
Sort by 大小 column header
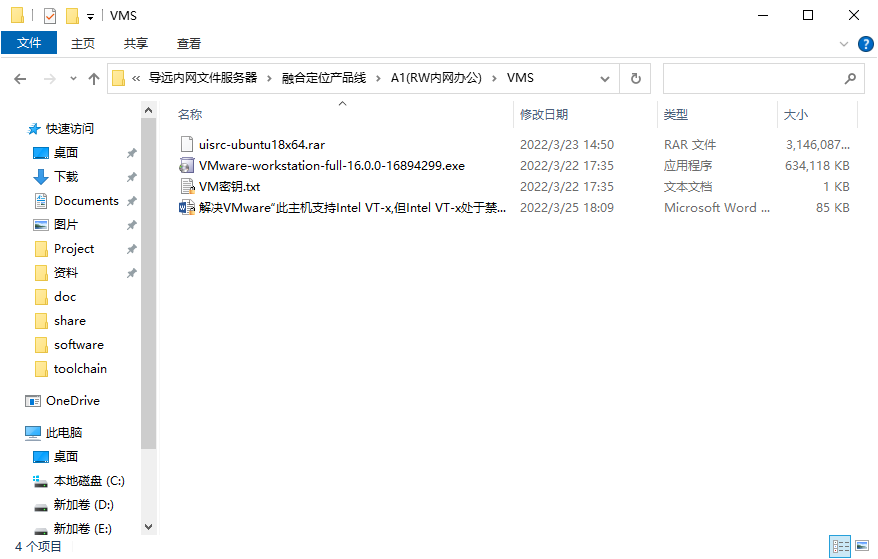point(796,115)
